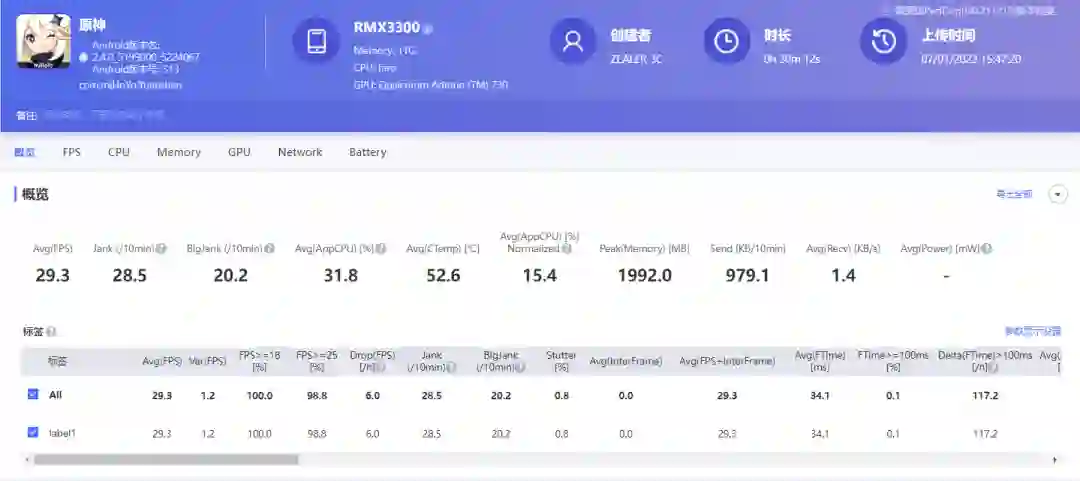Click the horizontal scrollbar thumb under the table
The height and width of the screenshot is (481, 1080).
pyautogui.click(x=166, y=460)
